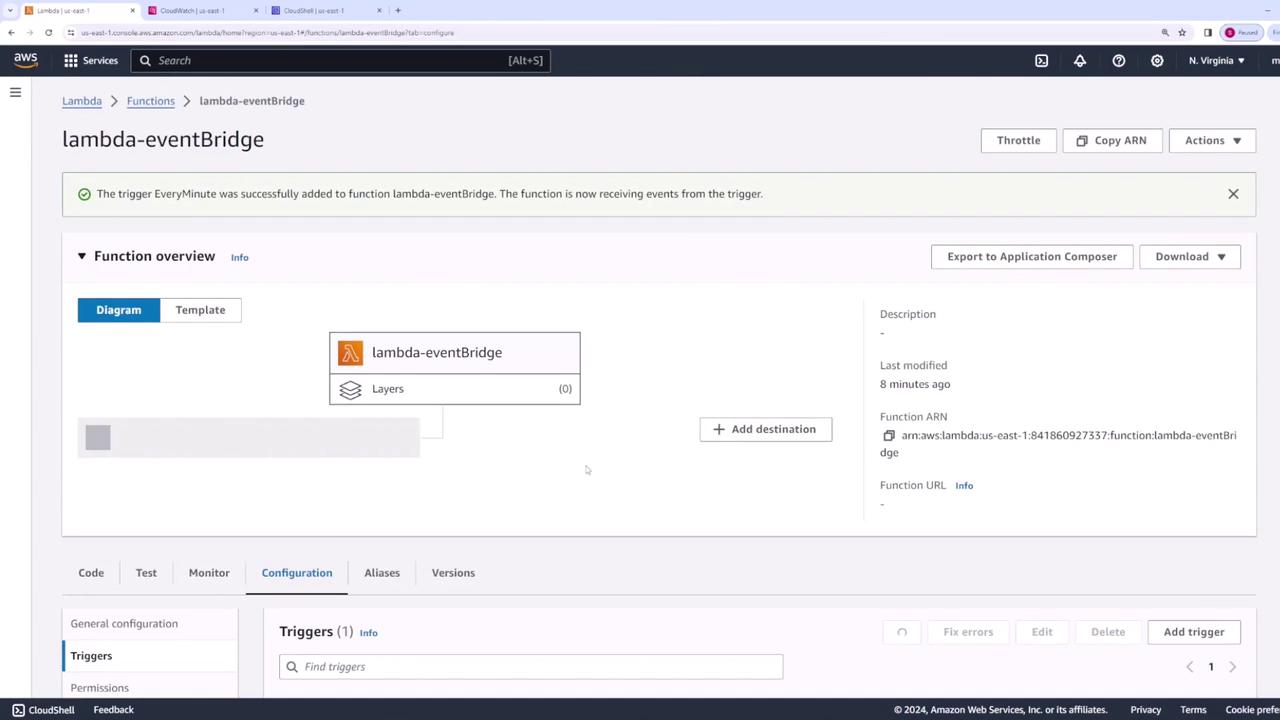The image size is (1280, 720).
Task: Click the Add trigger button
Action: pos(1194,632)
